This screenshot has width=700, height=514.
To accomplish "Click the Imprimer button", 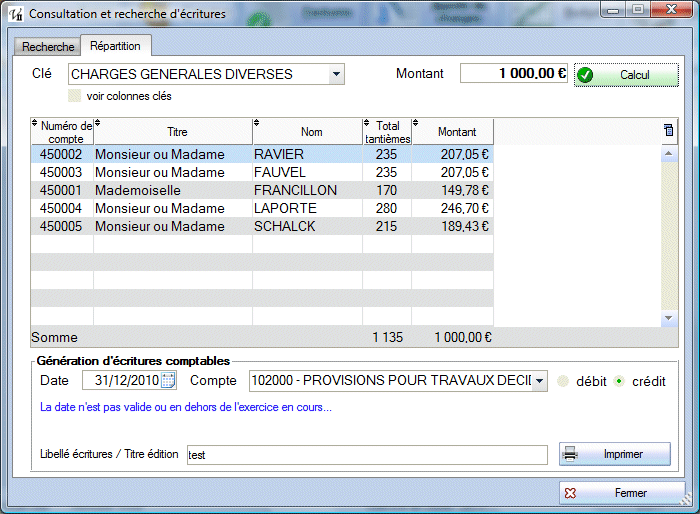I will pyautogui.click(x=614, y=454).
